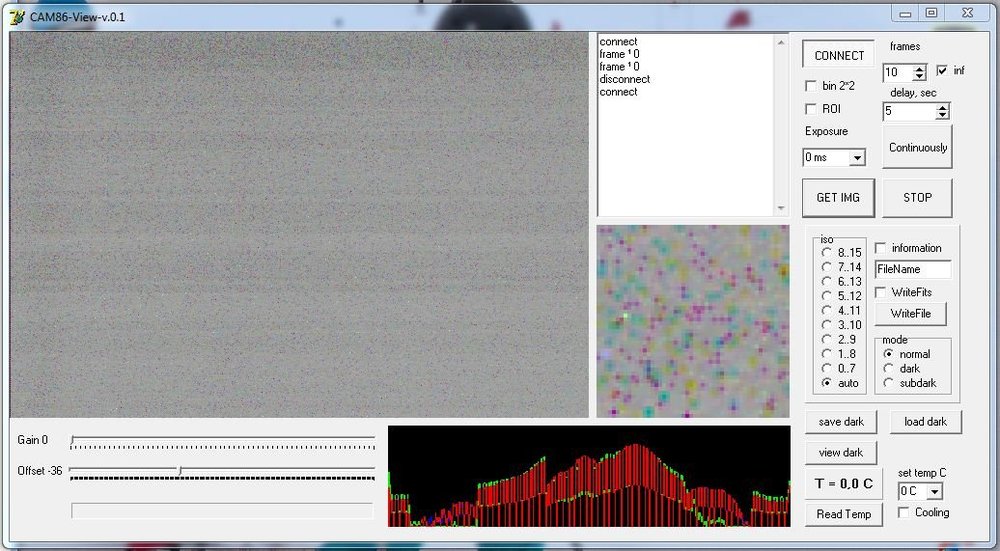Click log panel scroll down arrow
Screen dimensions: 1000x551
[781, 209]
